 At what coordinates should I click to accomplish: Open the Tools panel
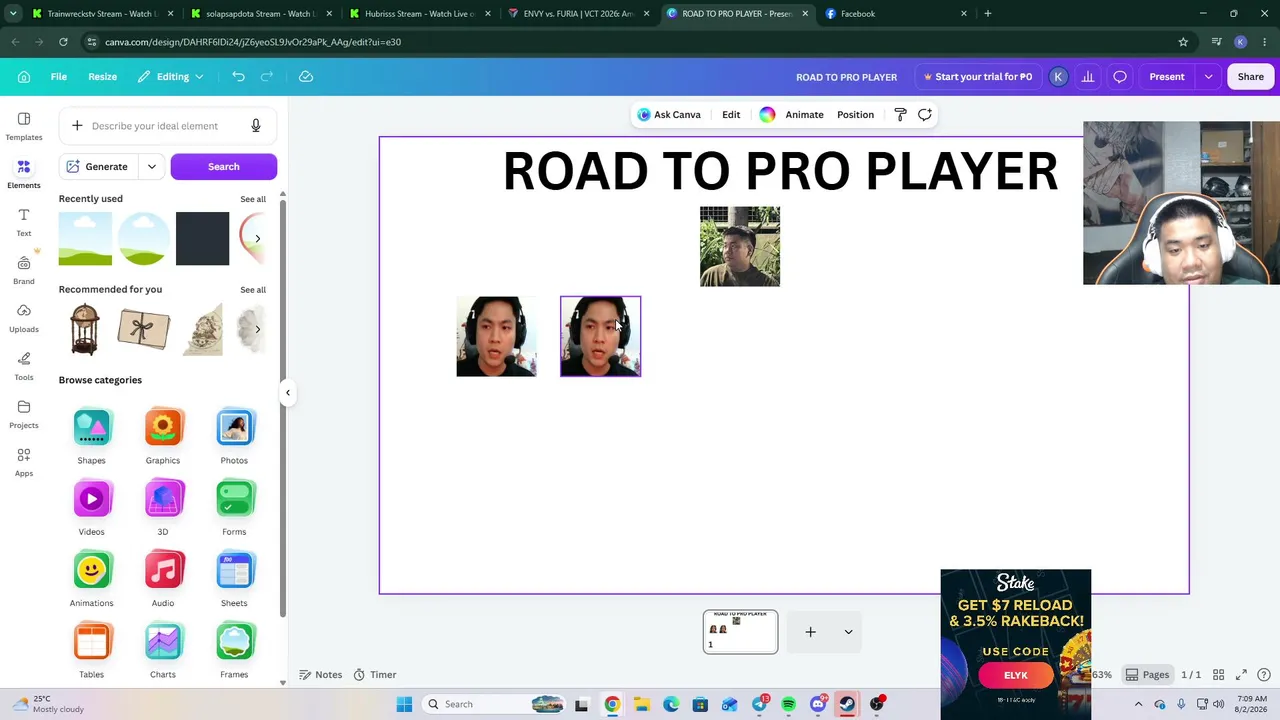24,366
